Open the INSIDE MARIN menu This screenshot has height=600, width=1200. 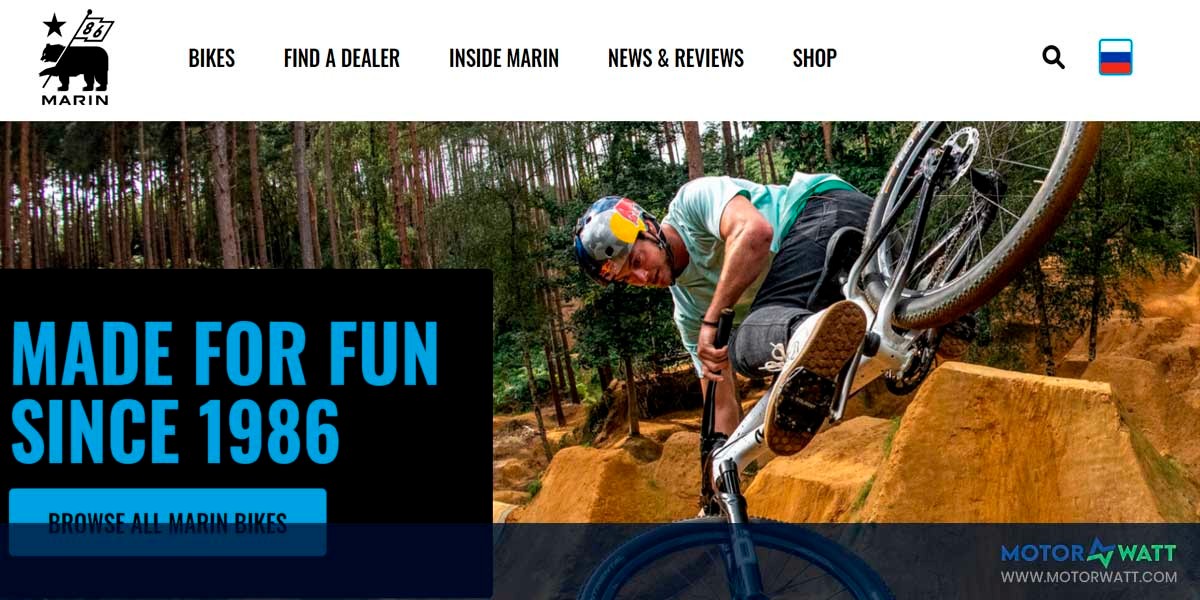click(504, 58)
